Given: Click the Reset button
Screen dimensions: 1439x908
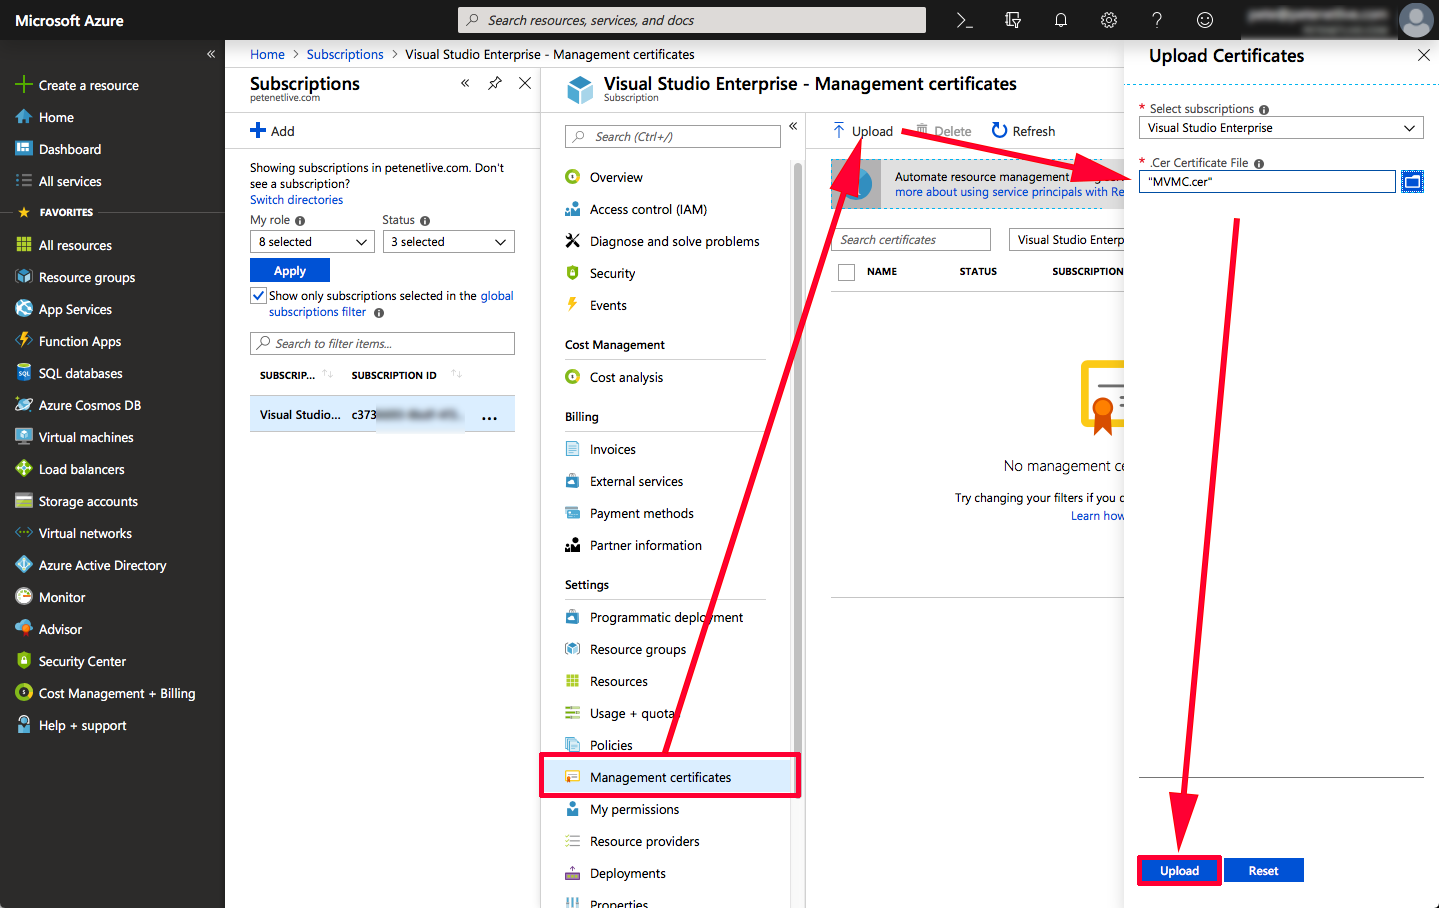Looking at the screenshot, I should pos(1264,871).
